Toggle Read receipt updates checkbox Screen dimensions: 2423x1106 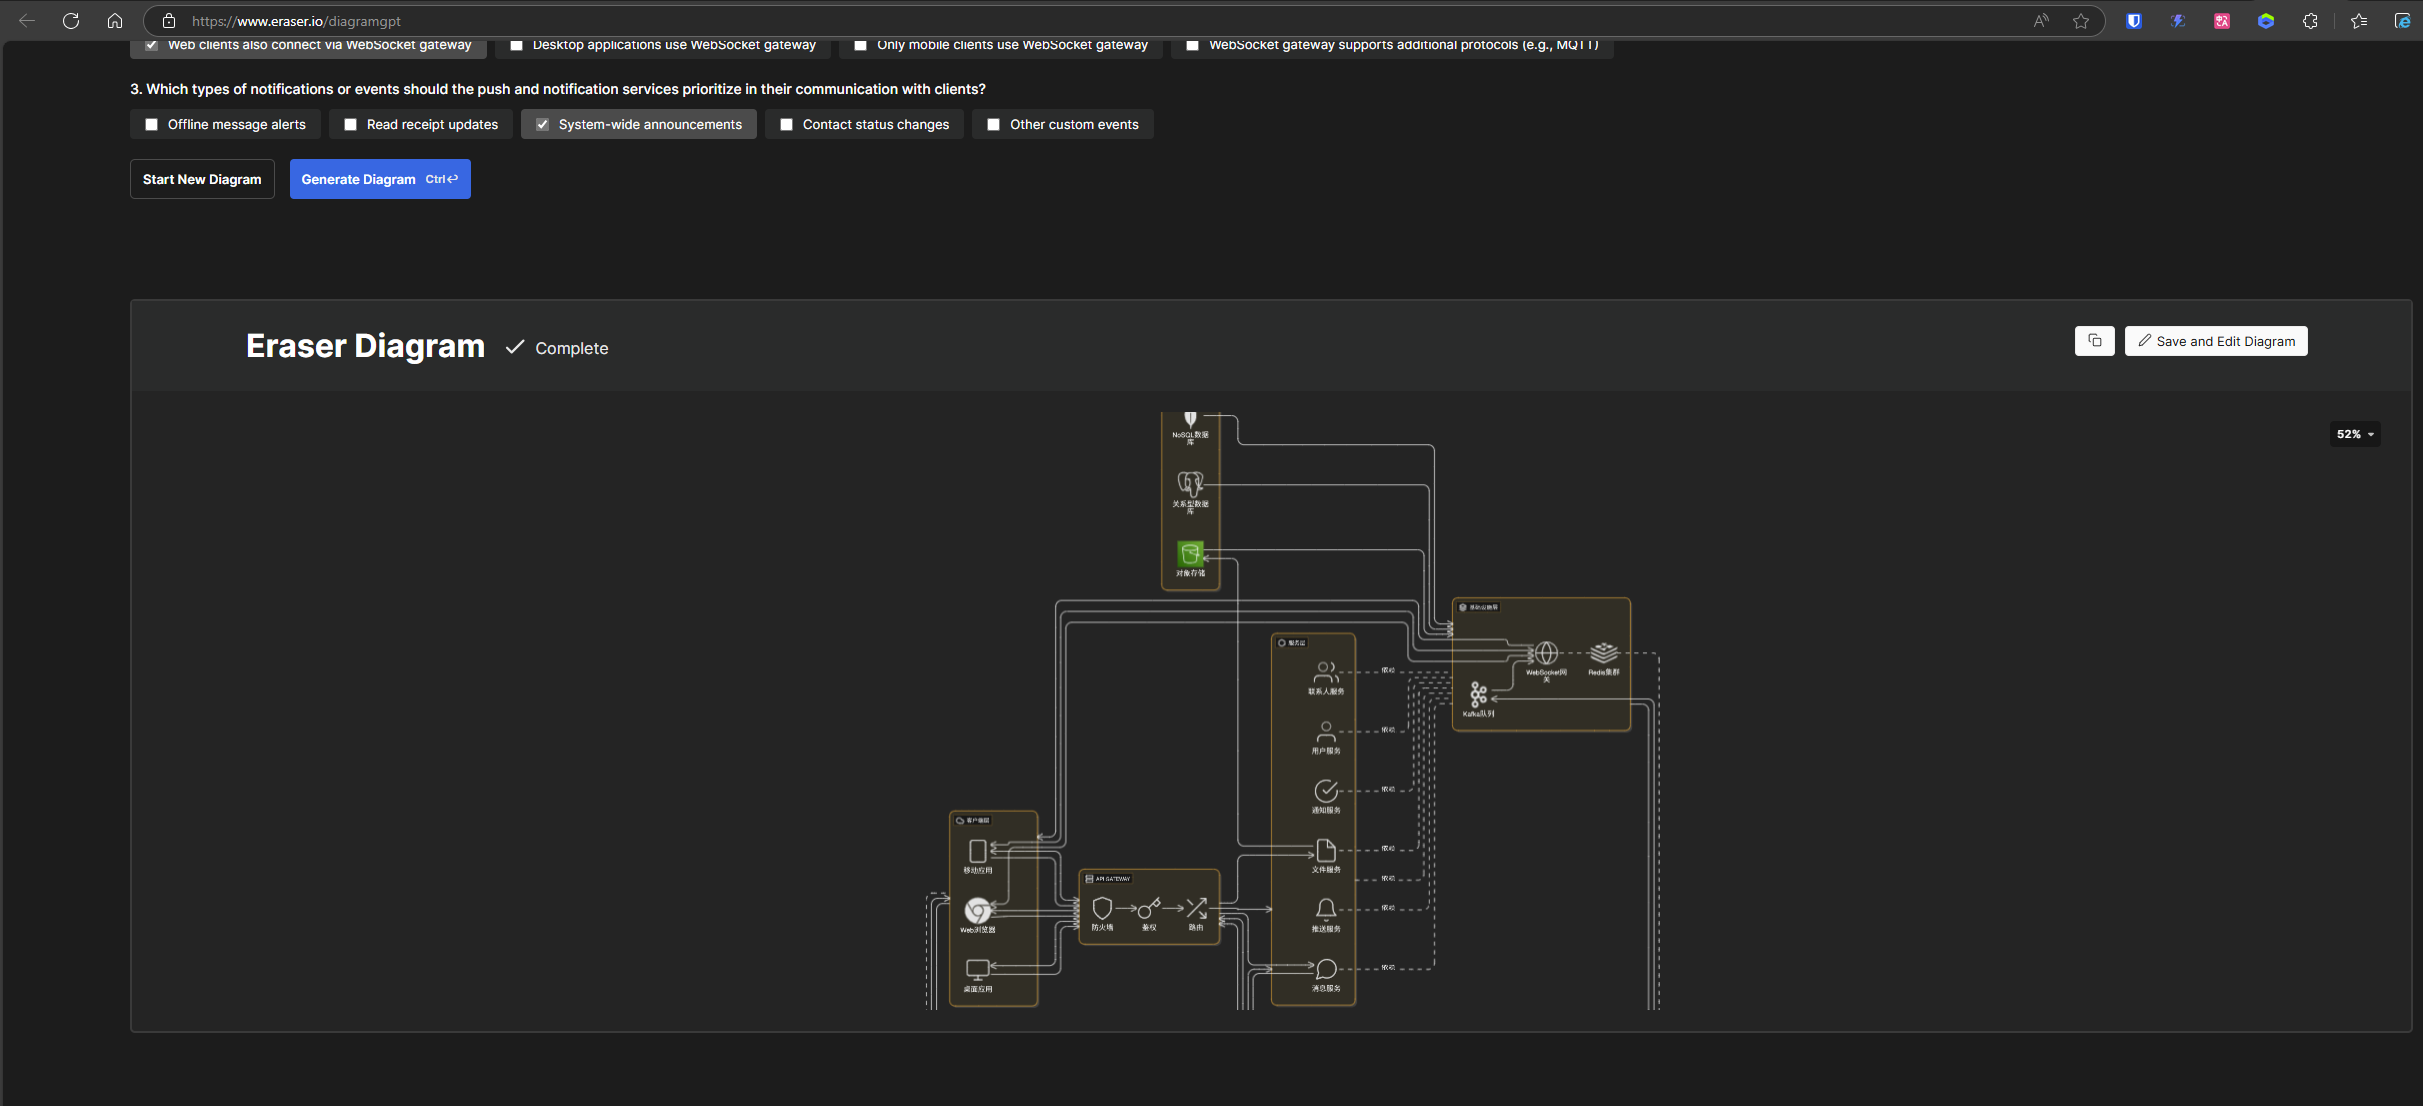click(x=351, y=125)
